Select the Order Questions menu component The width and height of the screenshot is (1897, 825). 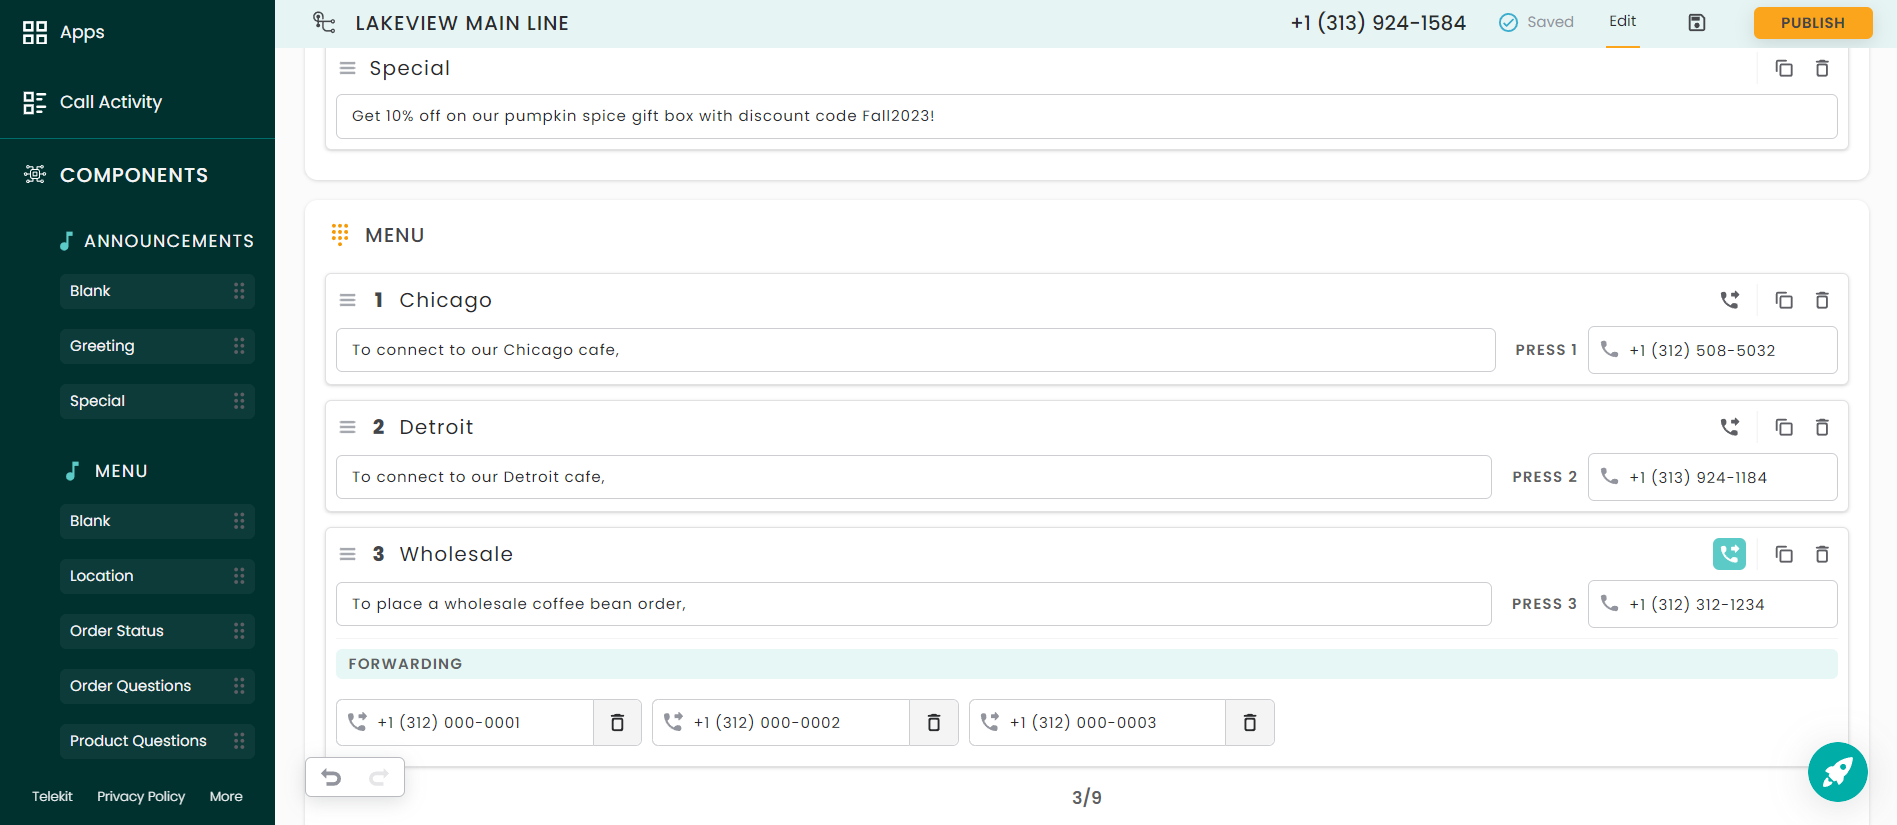pos(157,686)
